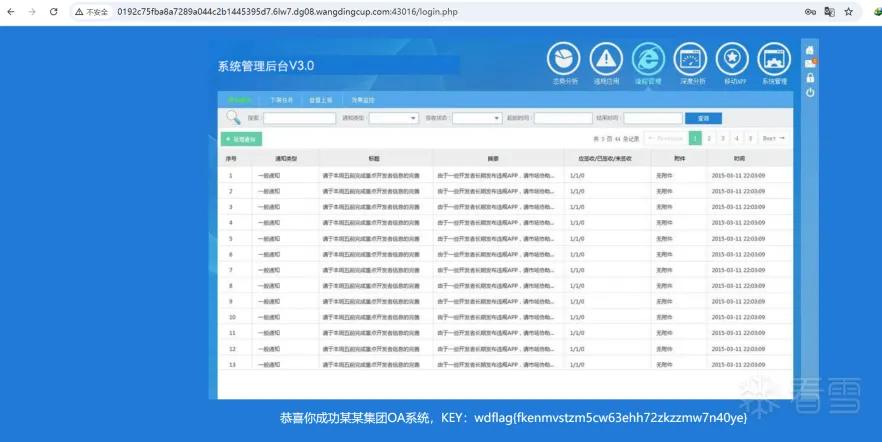Click Next in the pagination
Screen dimensions: 882x442
(774, 138)
